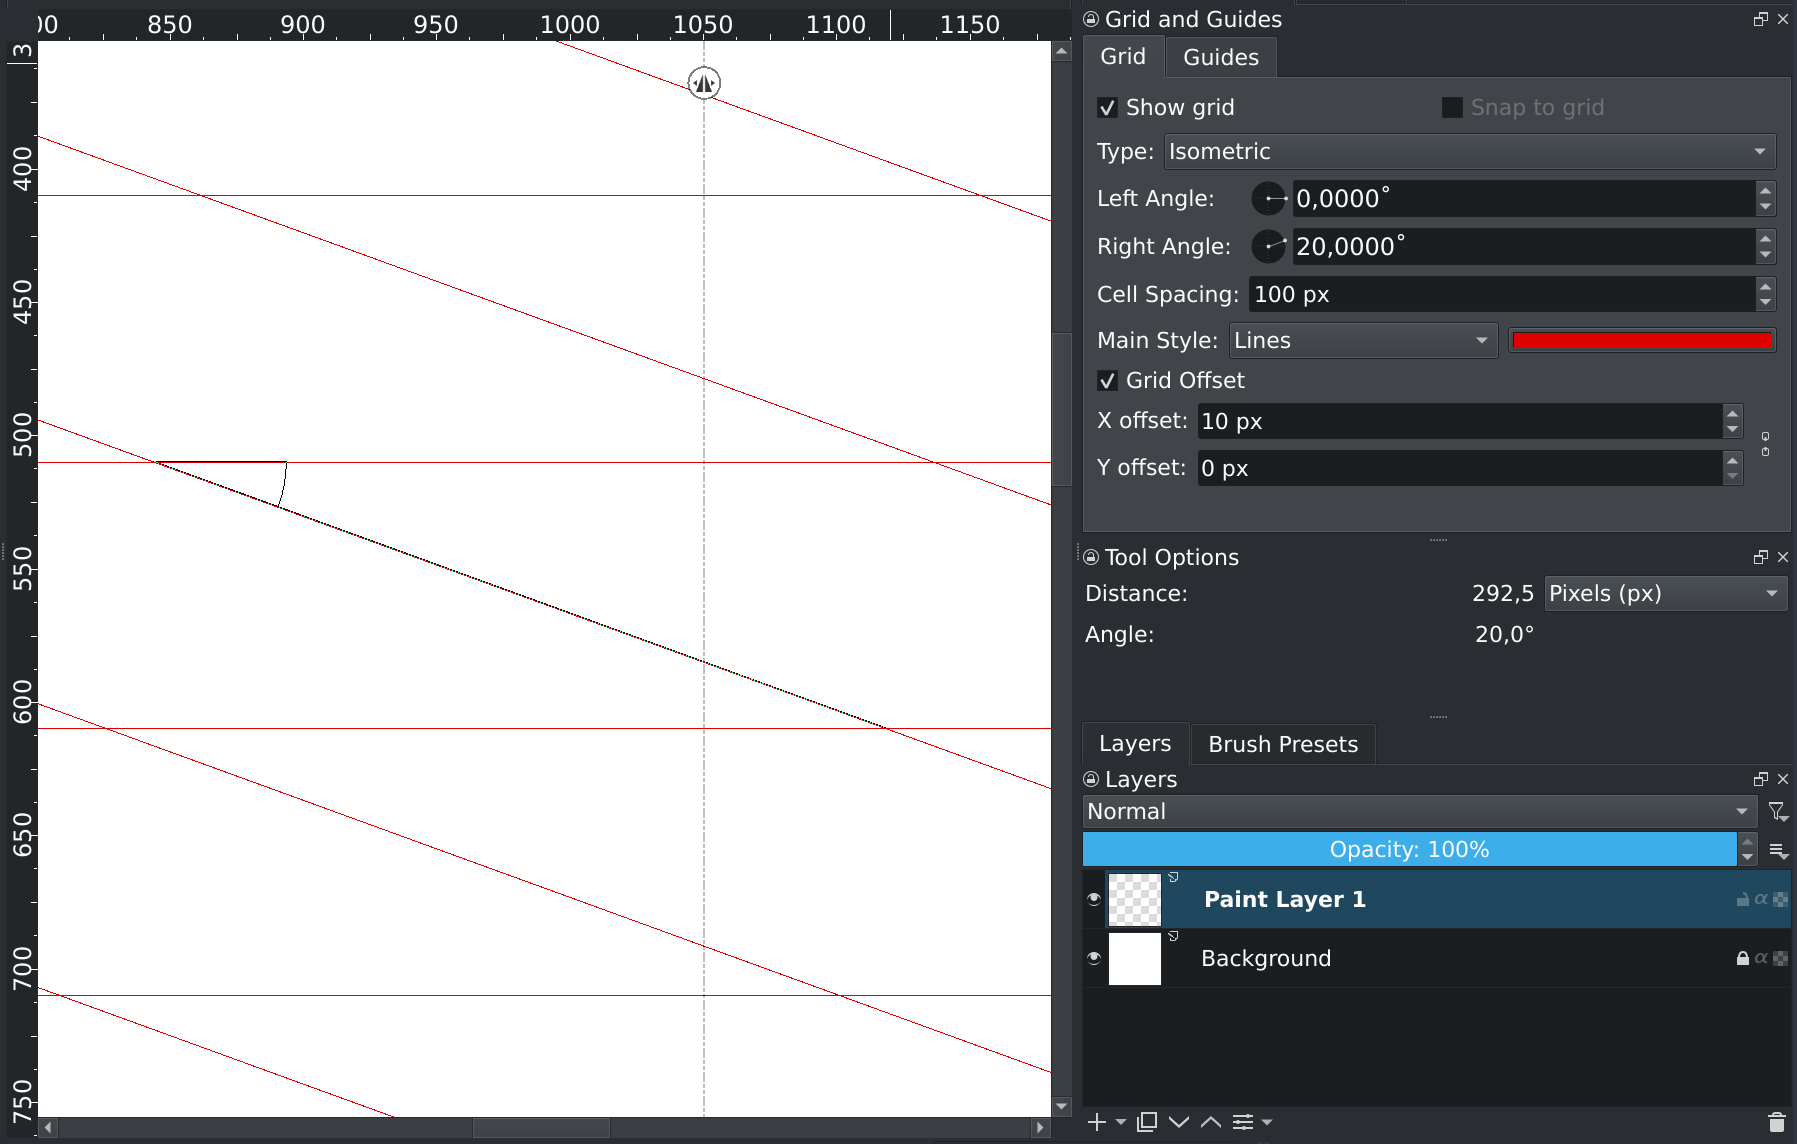
Task: Lock the Layers docker
Action: (x=1091, y=779)
